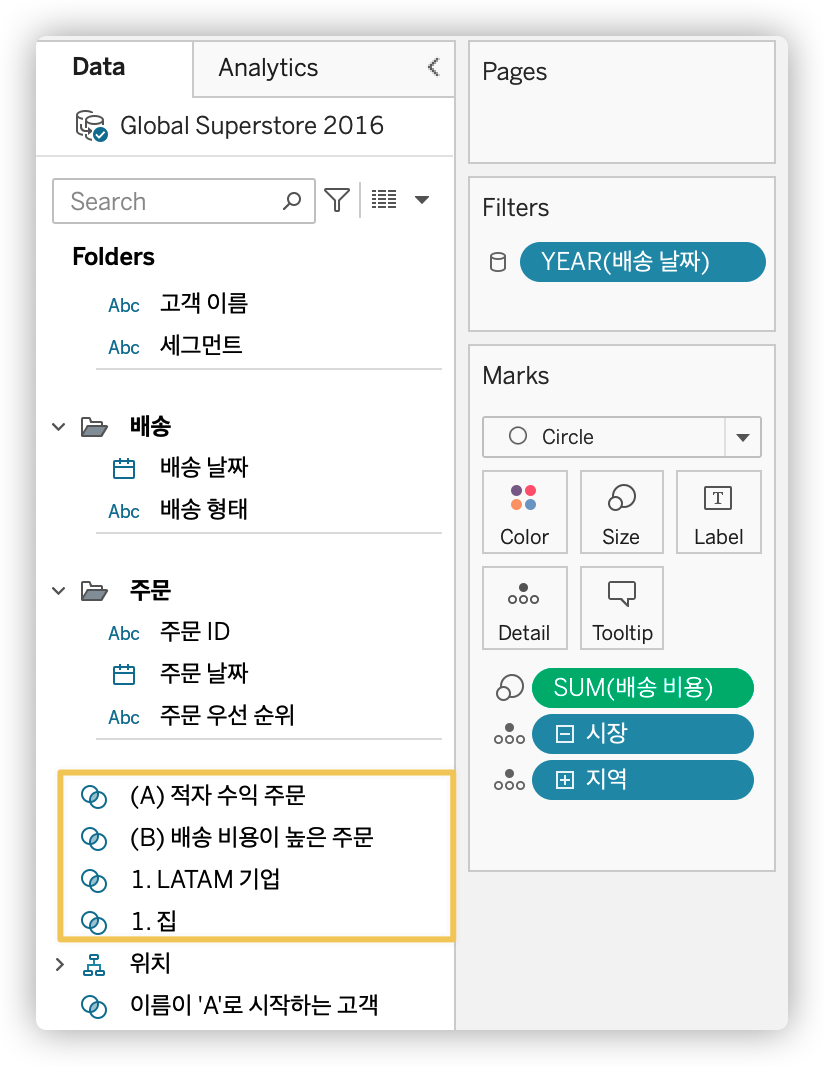Select the 주문 날짜 field
824x1066 pixels.
pos(204,673)
